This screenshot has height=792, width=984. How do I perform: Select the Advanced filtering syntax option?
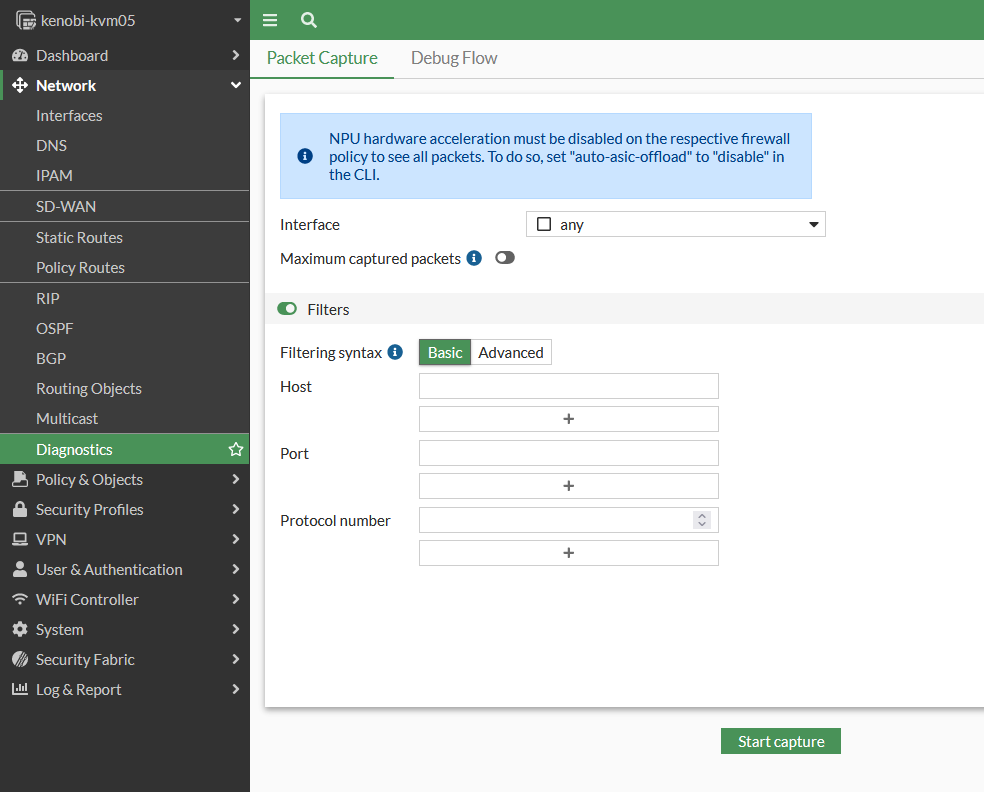click(x=510, y=352)
